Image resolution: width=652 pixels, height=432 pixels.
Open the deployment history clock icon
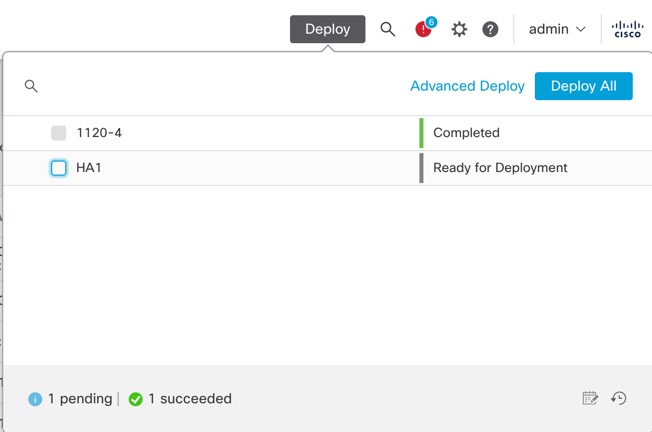(619, 398)
